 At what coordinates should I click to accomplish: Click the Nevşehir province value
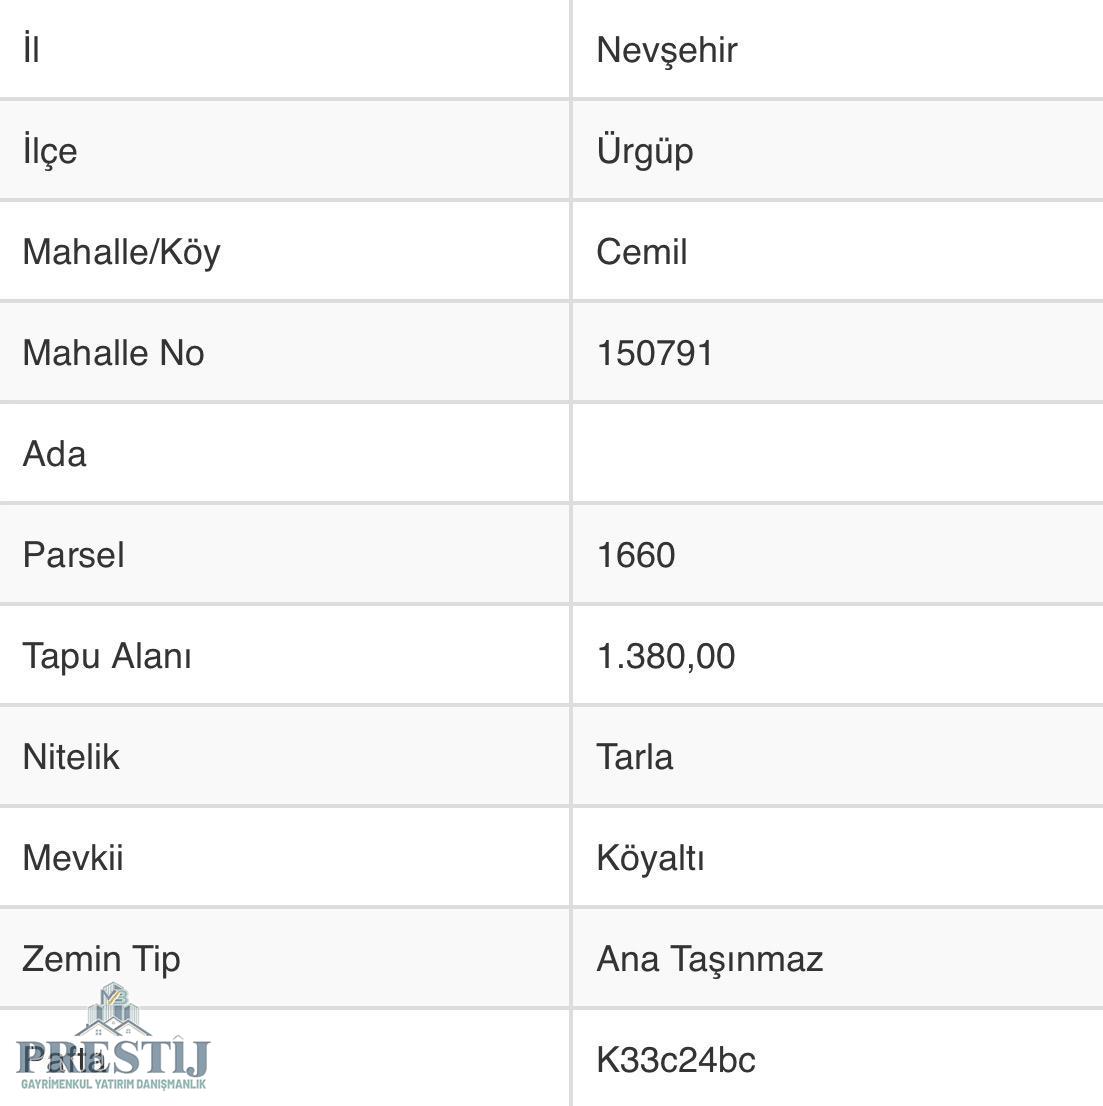(667, 50)
